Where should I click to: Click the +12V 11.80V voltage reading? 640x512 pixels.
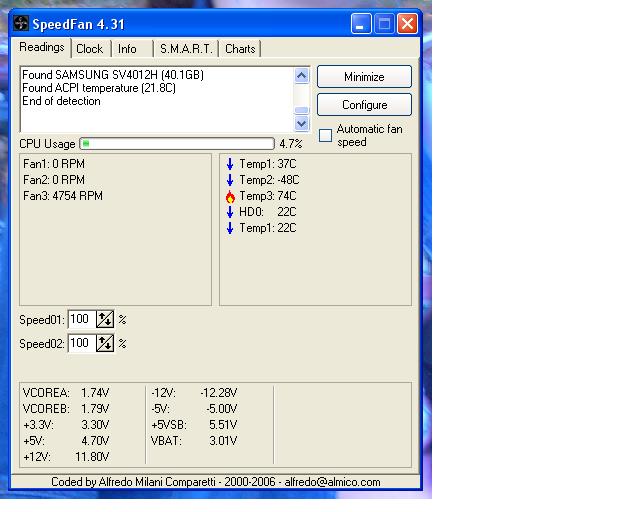66,457
